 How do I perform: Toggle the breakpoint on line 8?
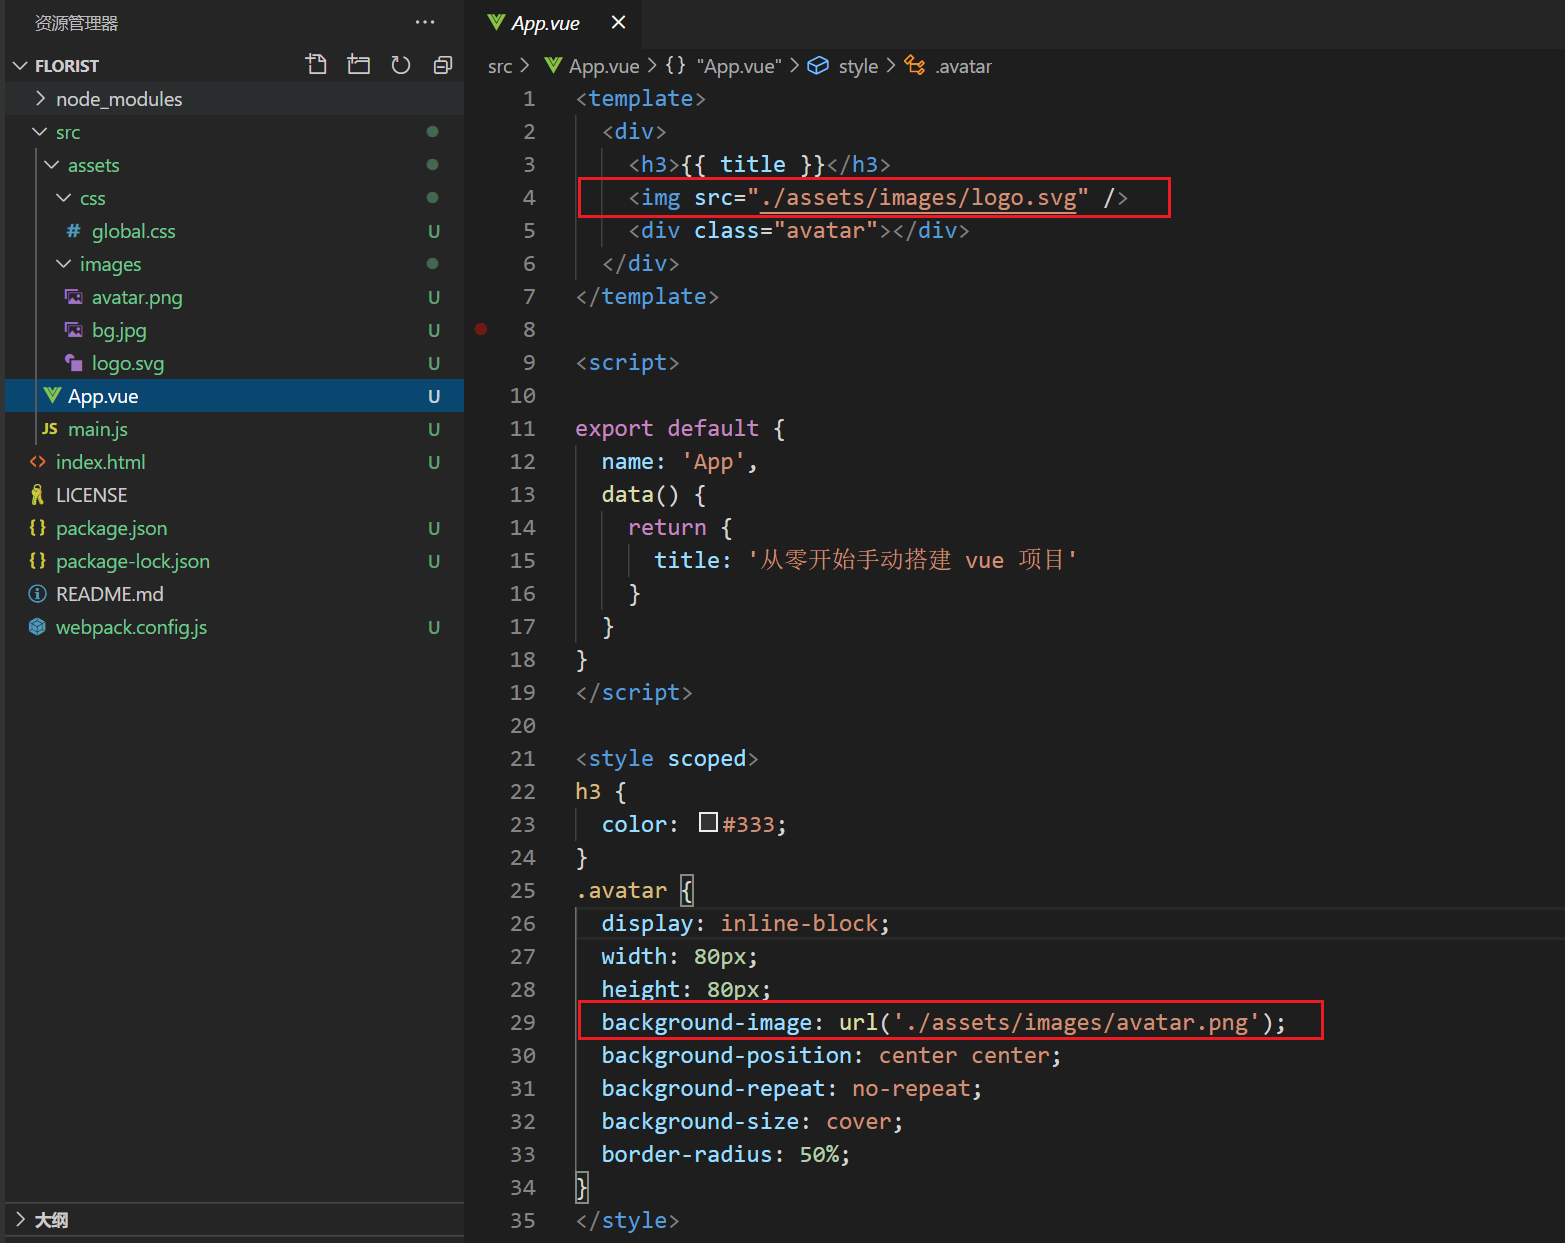[x=481, y=329]
